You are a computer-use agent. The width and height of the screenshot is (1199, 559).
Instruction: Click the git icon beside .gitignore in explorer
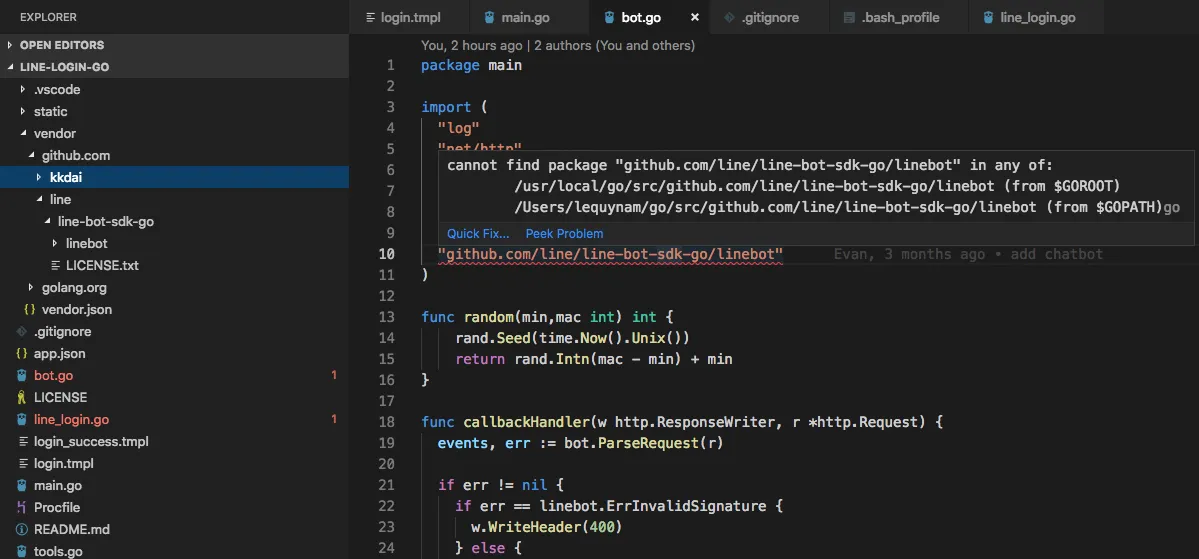21,332
